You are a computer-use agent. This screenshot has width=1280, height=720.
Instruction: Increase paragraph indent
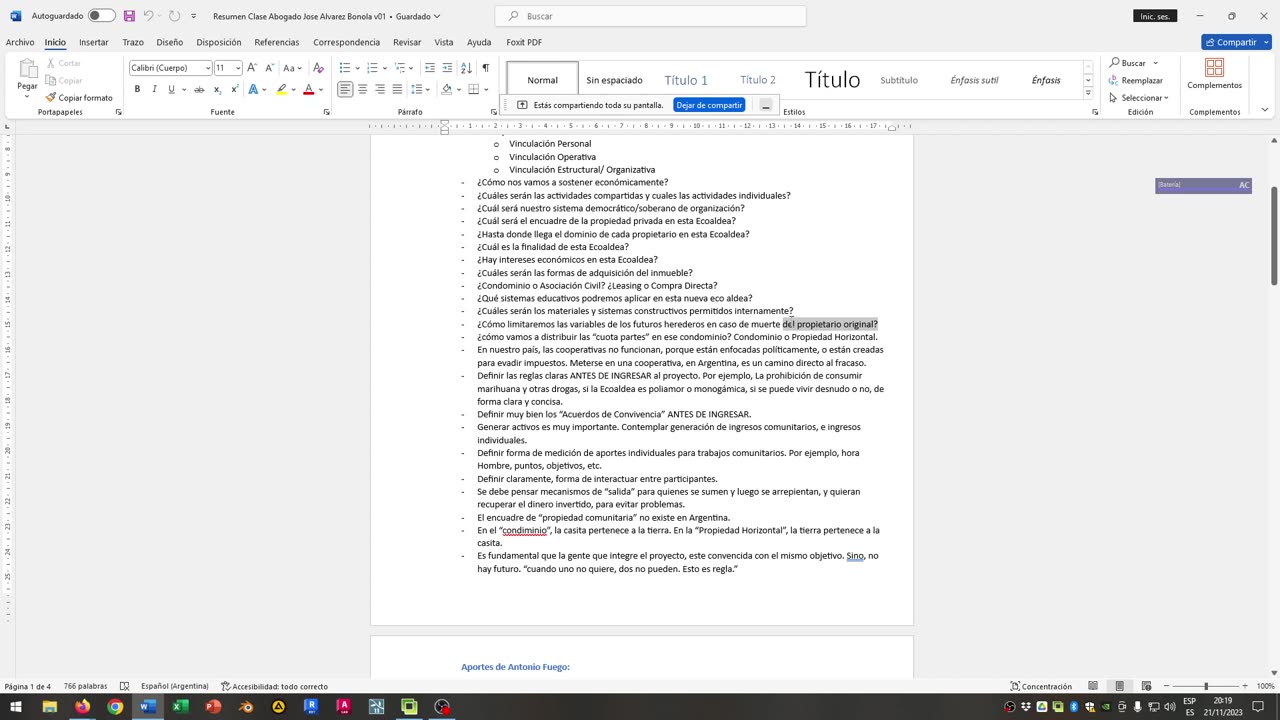[x=447, y=67]
